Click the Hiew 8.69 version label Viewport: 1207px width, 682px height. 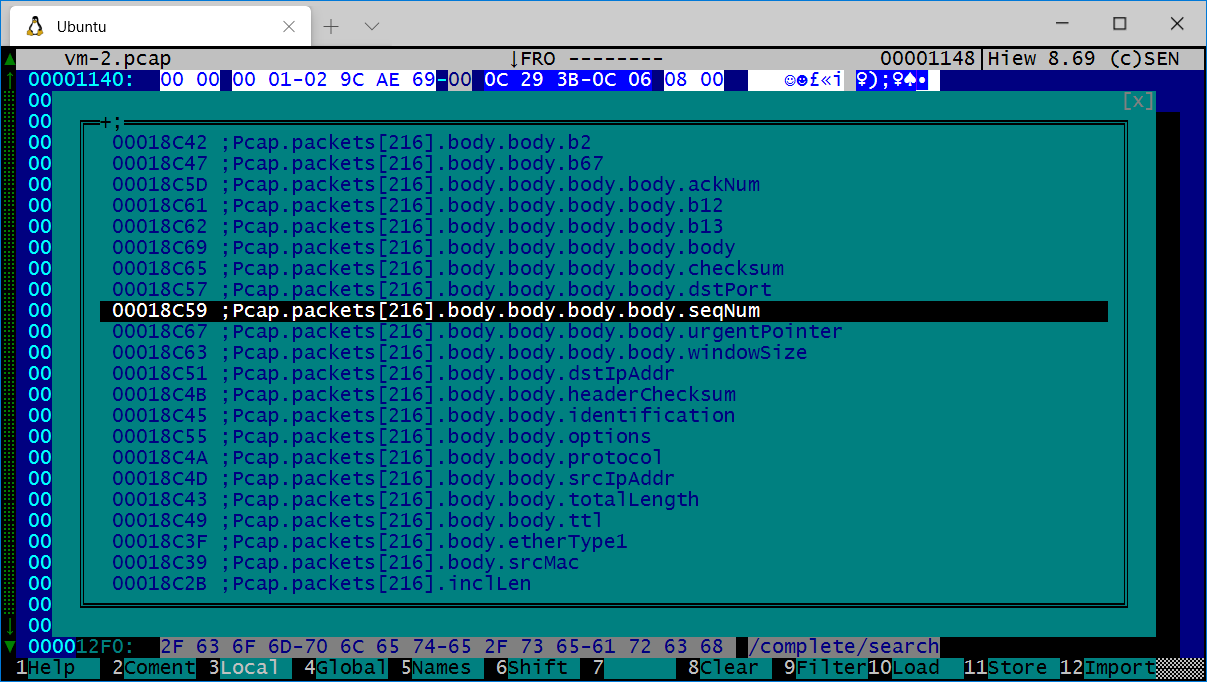[x=1042, y=58]
